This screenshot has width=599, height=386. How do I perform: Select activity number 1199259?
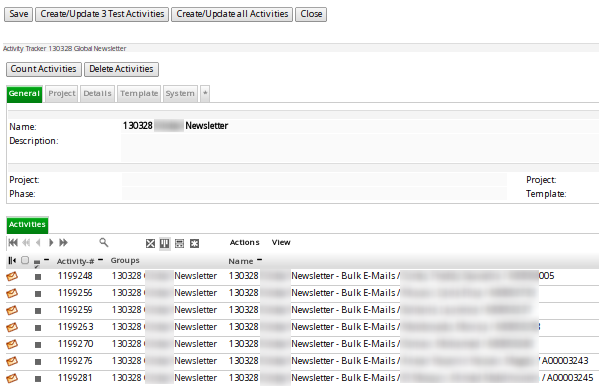[x=75, y=310]
